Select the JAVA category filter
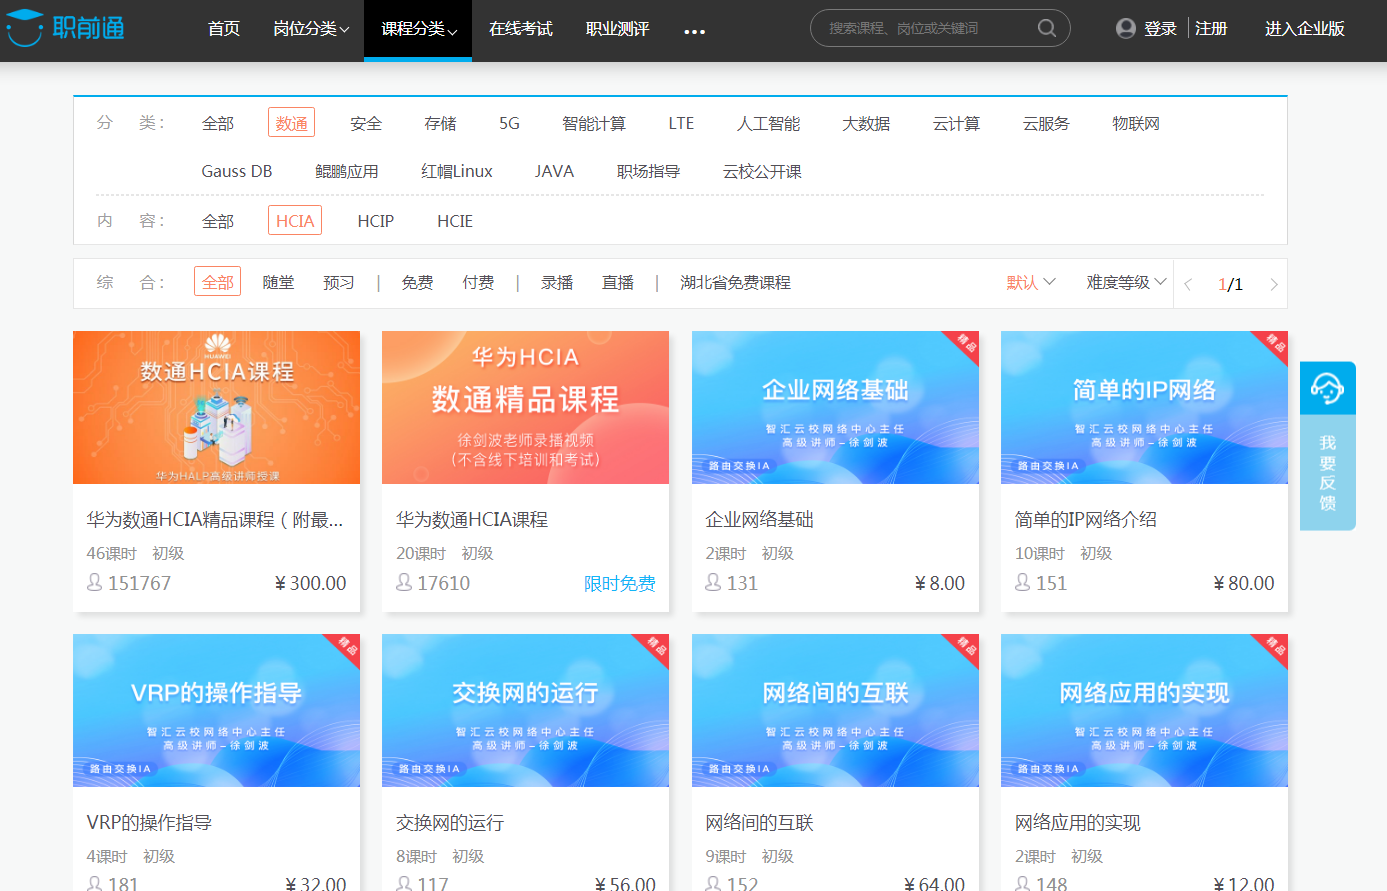 point(554,171)
